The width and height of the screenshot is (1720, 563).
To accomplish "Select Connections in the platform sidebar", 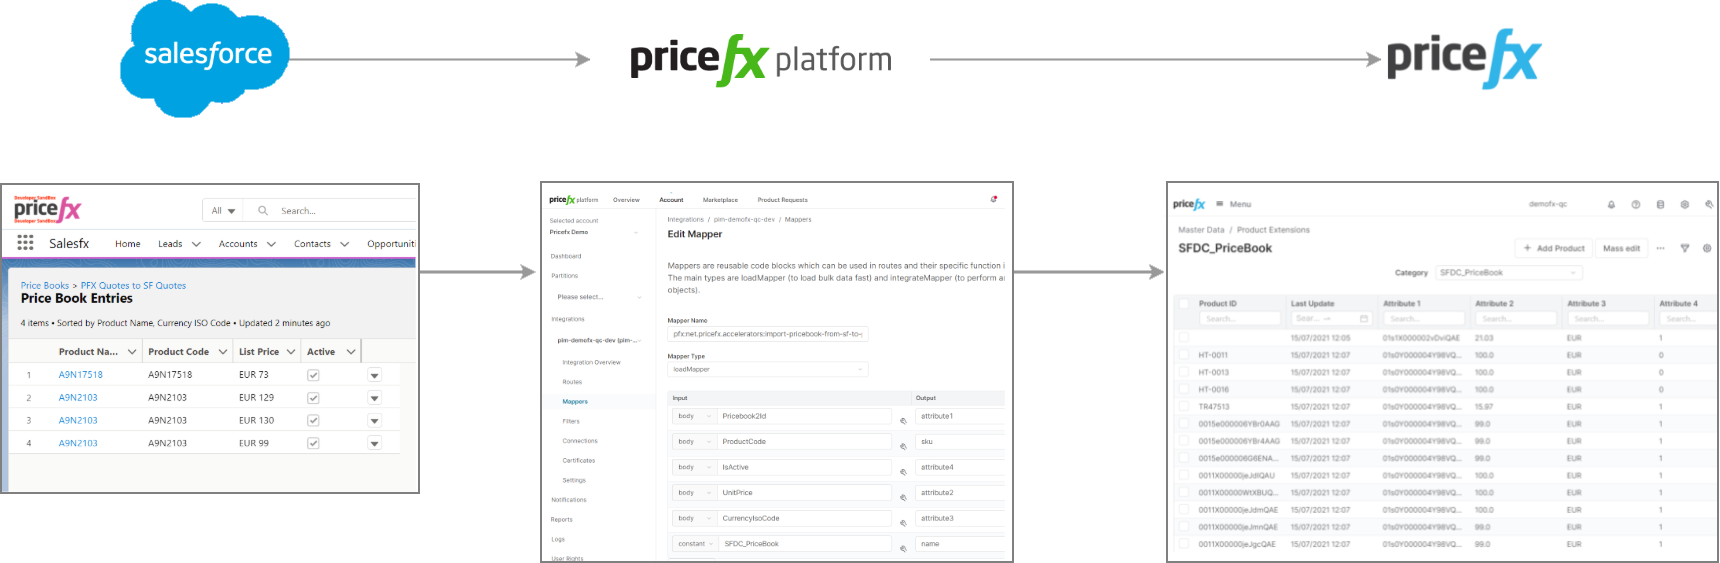I will tap(580, 441).
